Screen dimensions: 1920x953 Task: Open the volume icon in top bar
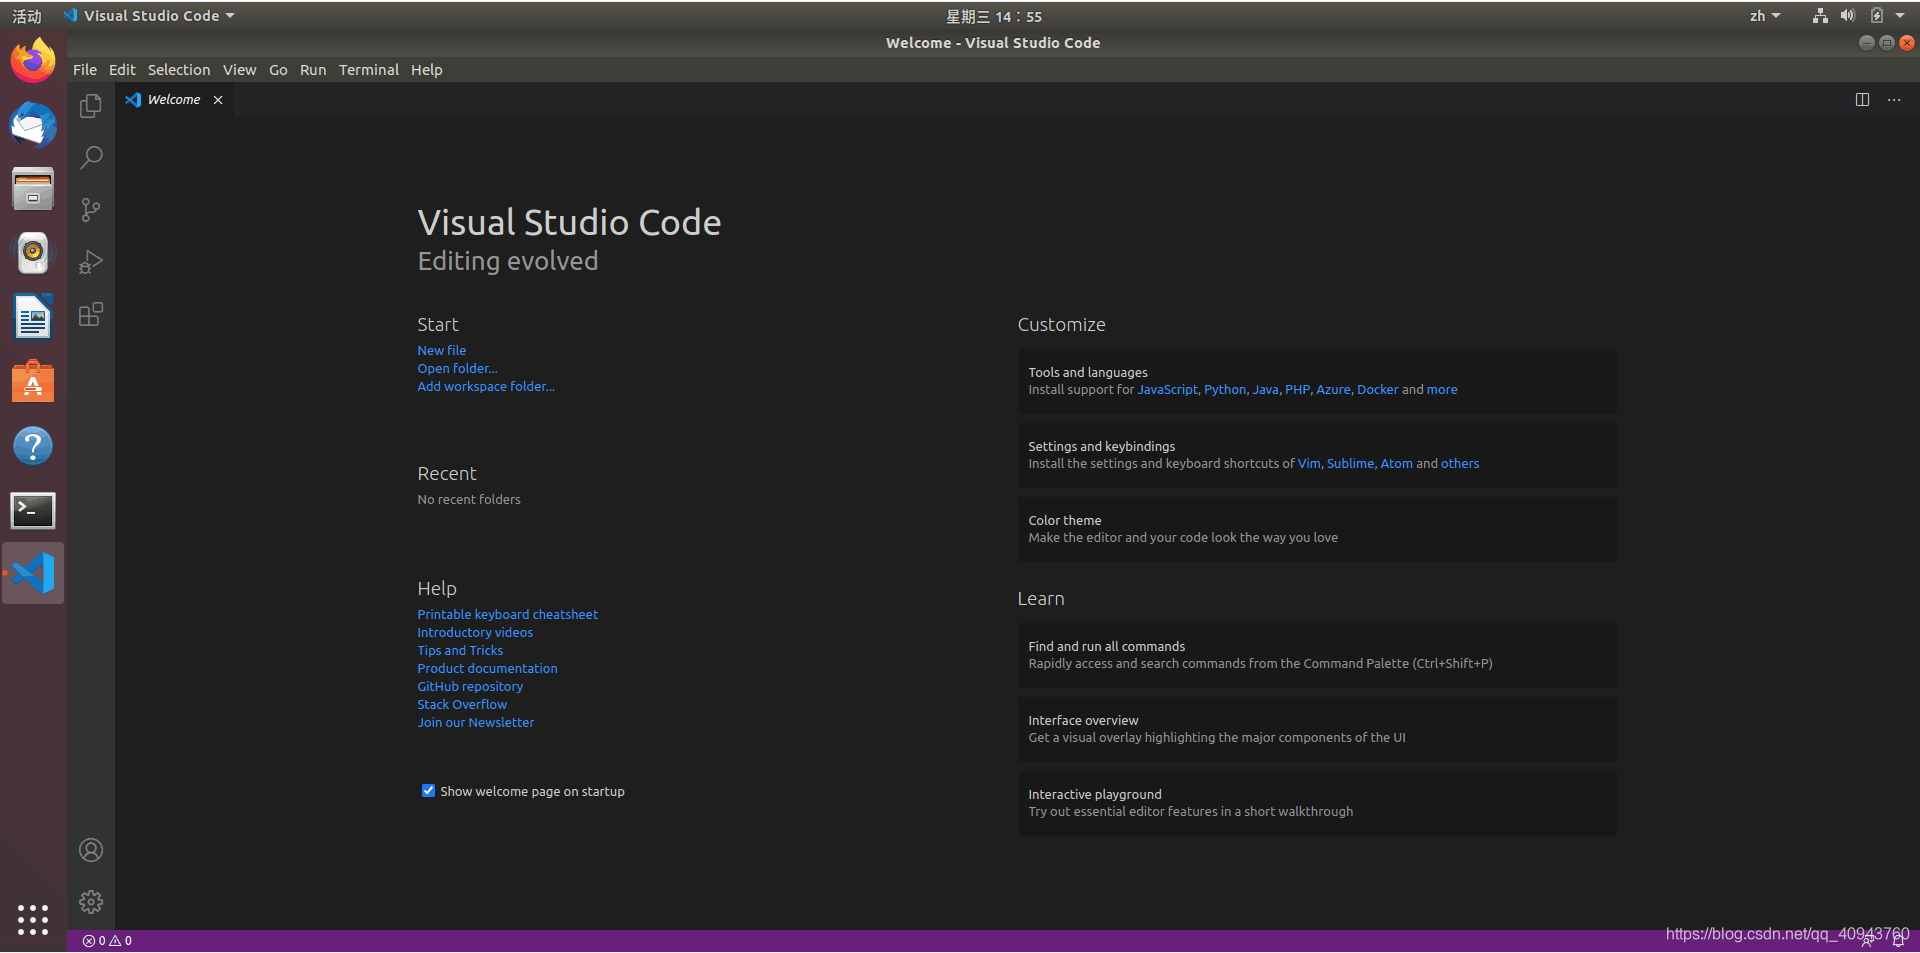click(1848, 16)
